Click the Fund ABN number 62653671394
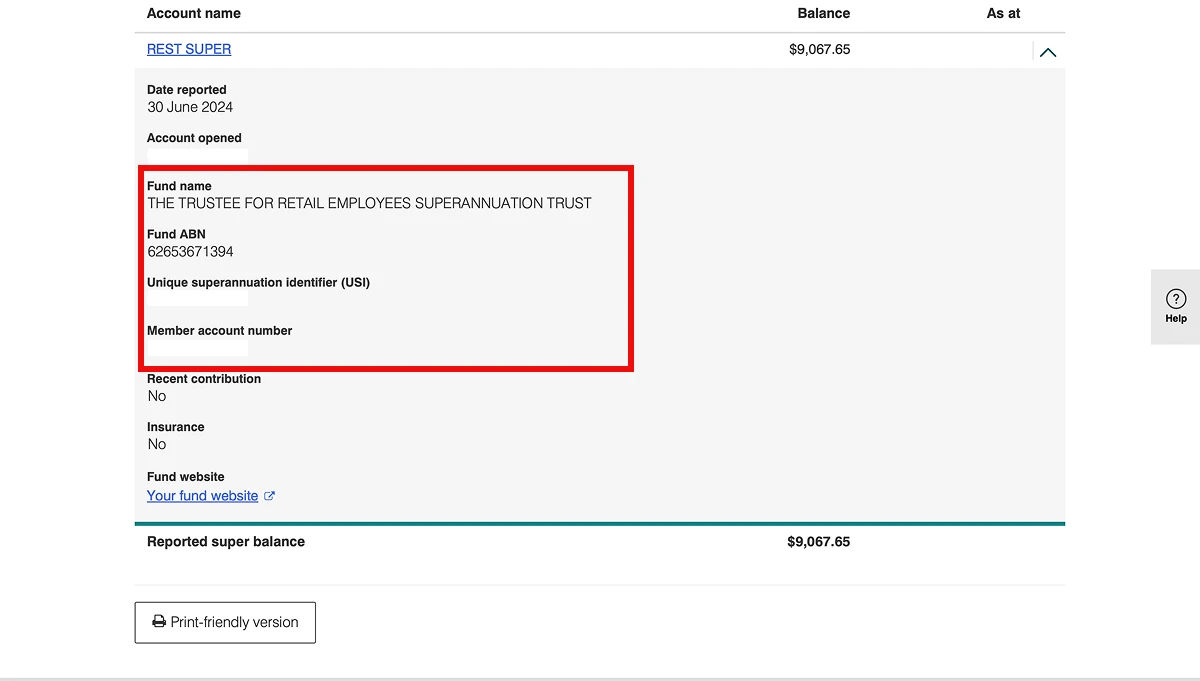 (190, 252)
